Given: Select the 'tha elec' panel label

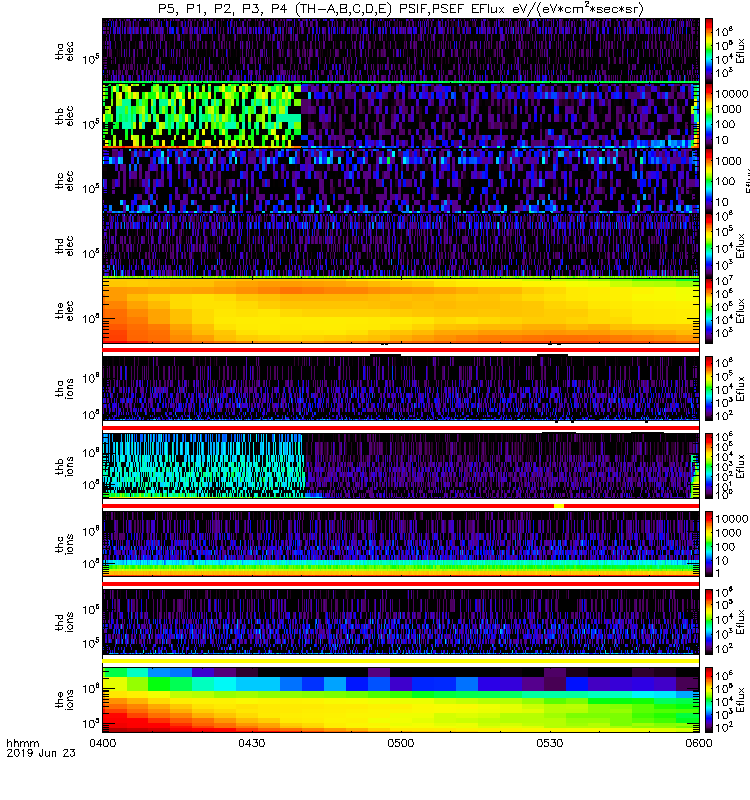Looking at the screenshot, I should pyautogui.click(x=65, y=51).
